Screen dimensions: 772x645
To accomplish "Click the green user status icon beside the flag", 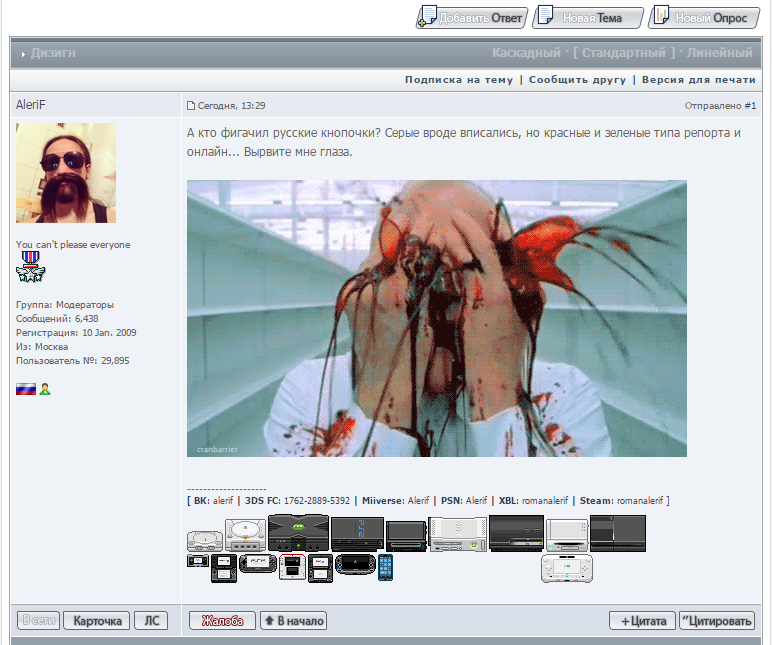I will (x=45, y=389).
